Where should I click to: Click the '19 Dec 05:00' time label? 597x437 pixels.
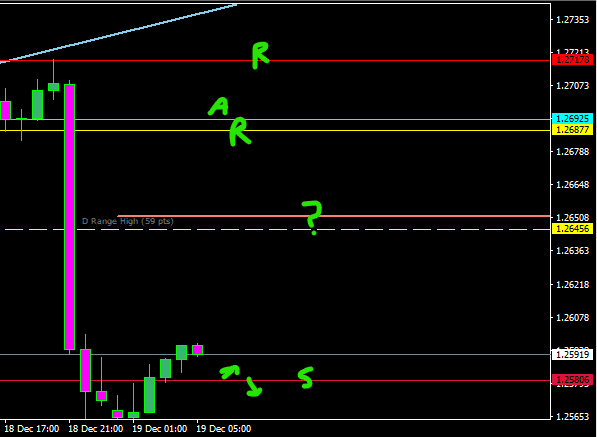(224, 429)
